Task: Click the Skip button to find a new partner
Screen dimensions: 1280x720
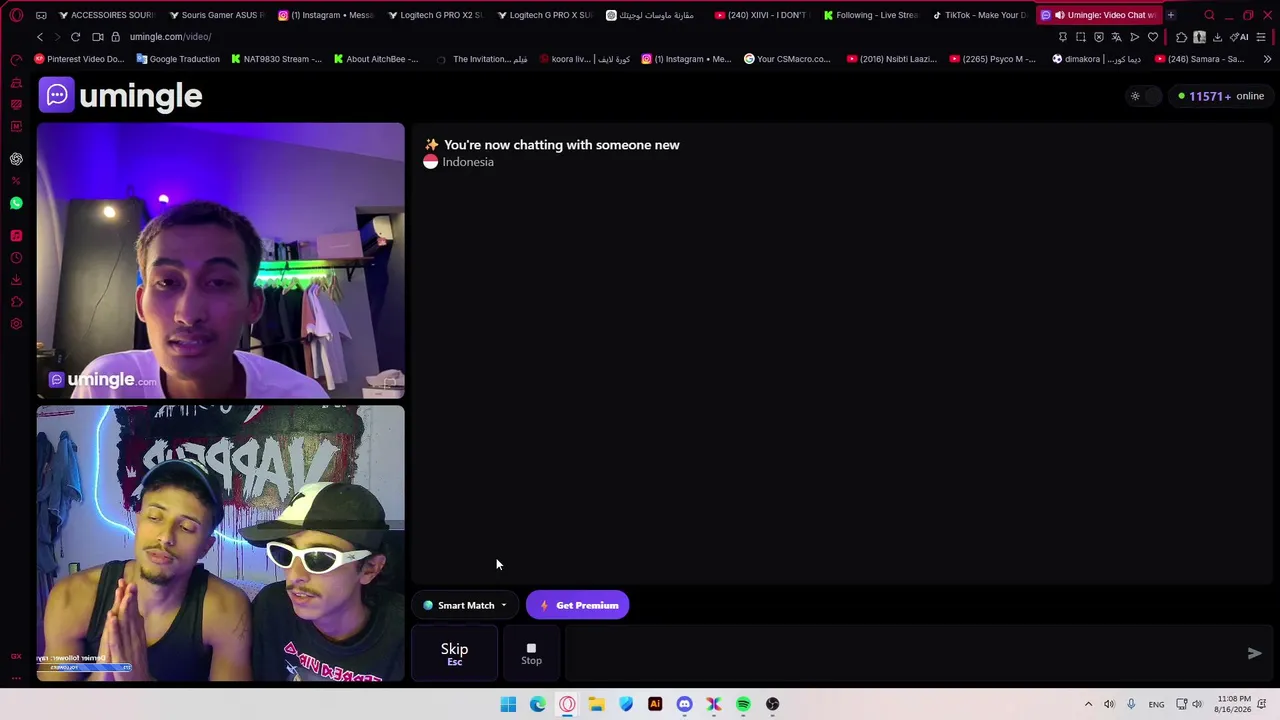Action: pos(454,653)
